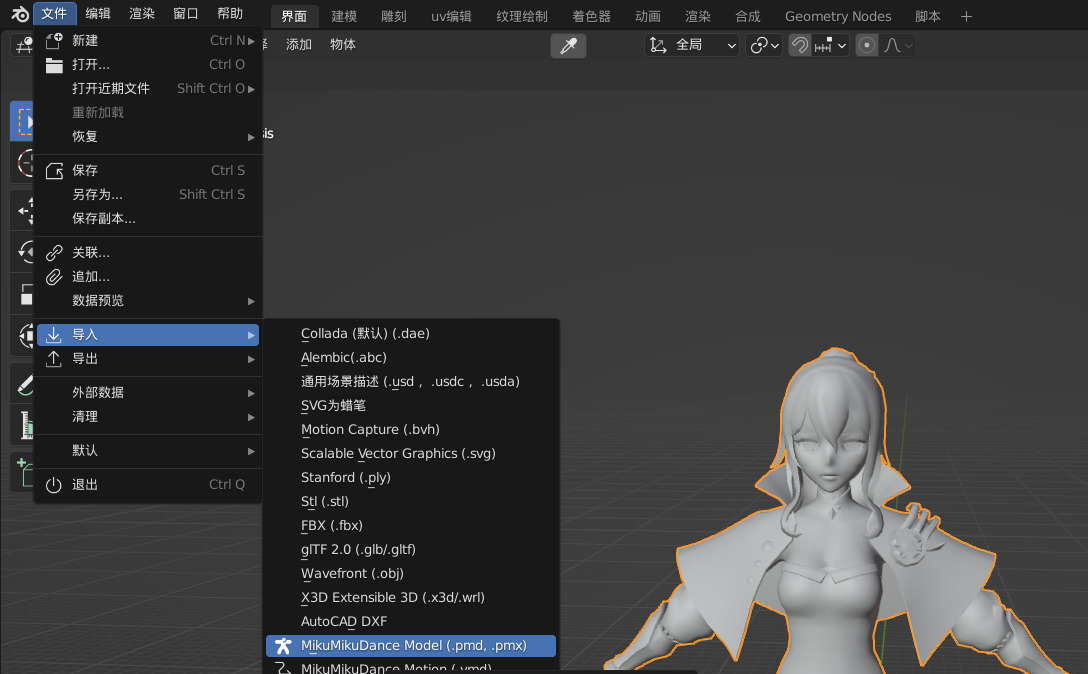Import Scalable Vector Graphics (.svg)
Viewport: 1088px width, 674px height.
[x=411, y=453]
